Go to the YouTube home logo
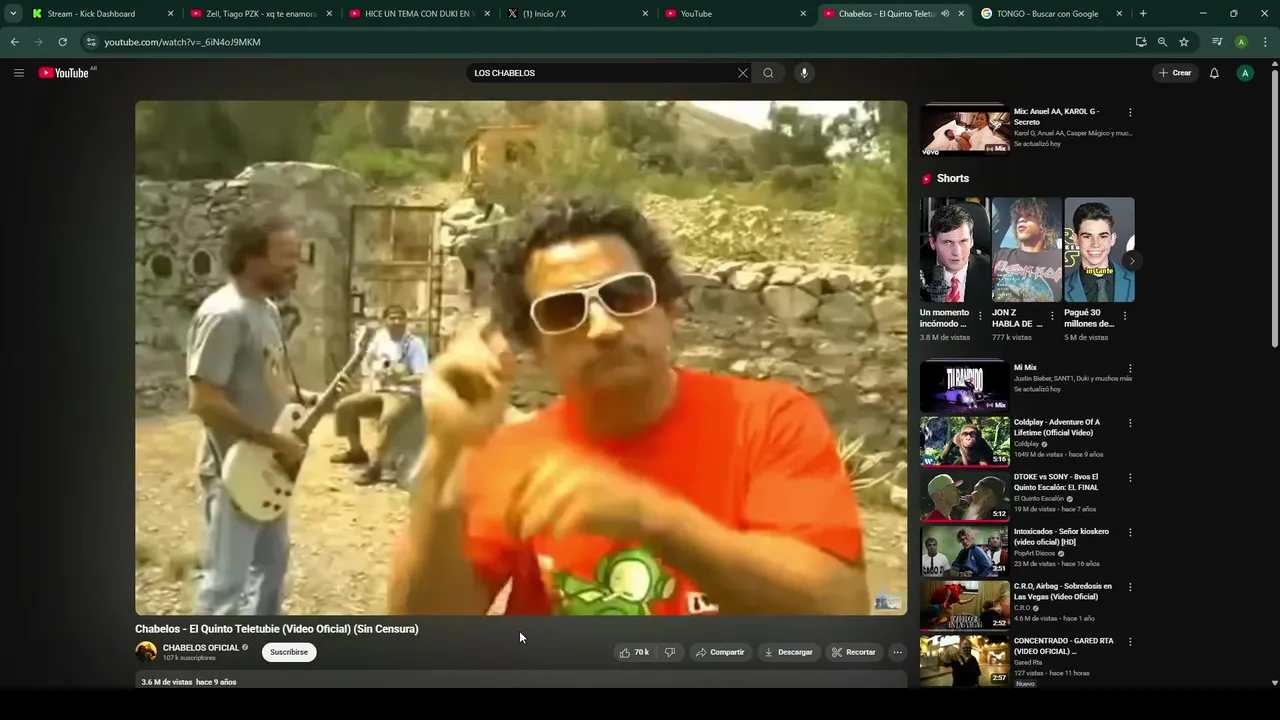Image resolution: width=1280 pixels, height=720 pixels. tap(64, 73)
